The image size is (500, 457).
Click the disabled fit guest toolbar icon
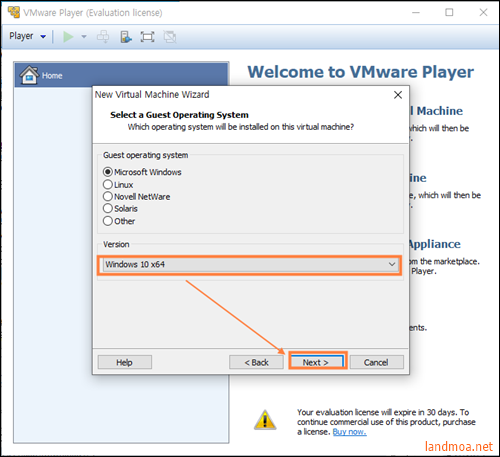(170, 37)
